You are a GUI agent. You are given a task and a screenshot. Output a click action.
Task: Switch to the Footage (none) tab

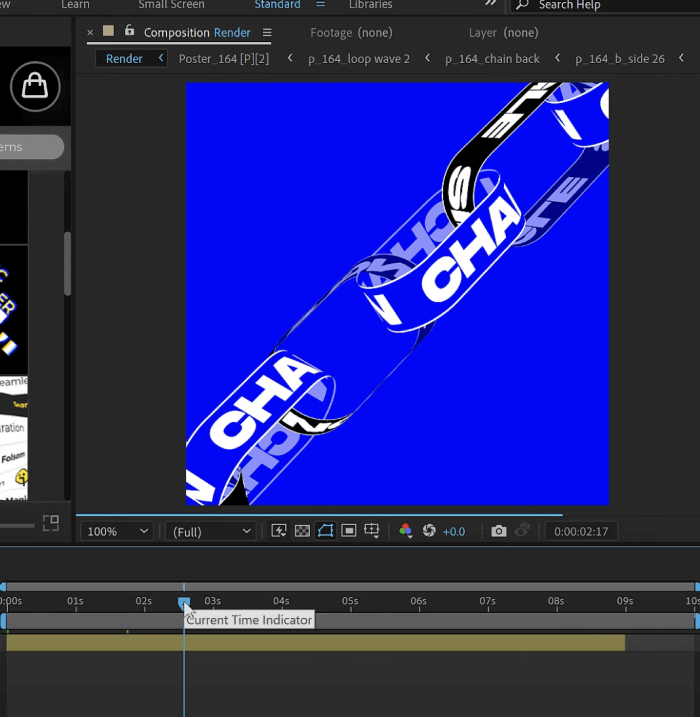pyautogui.click(x=351, y=32)
